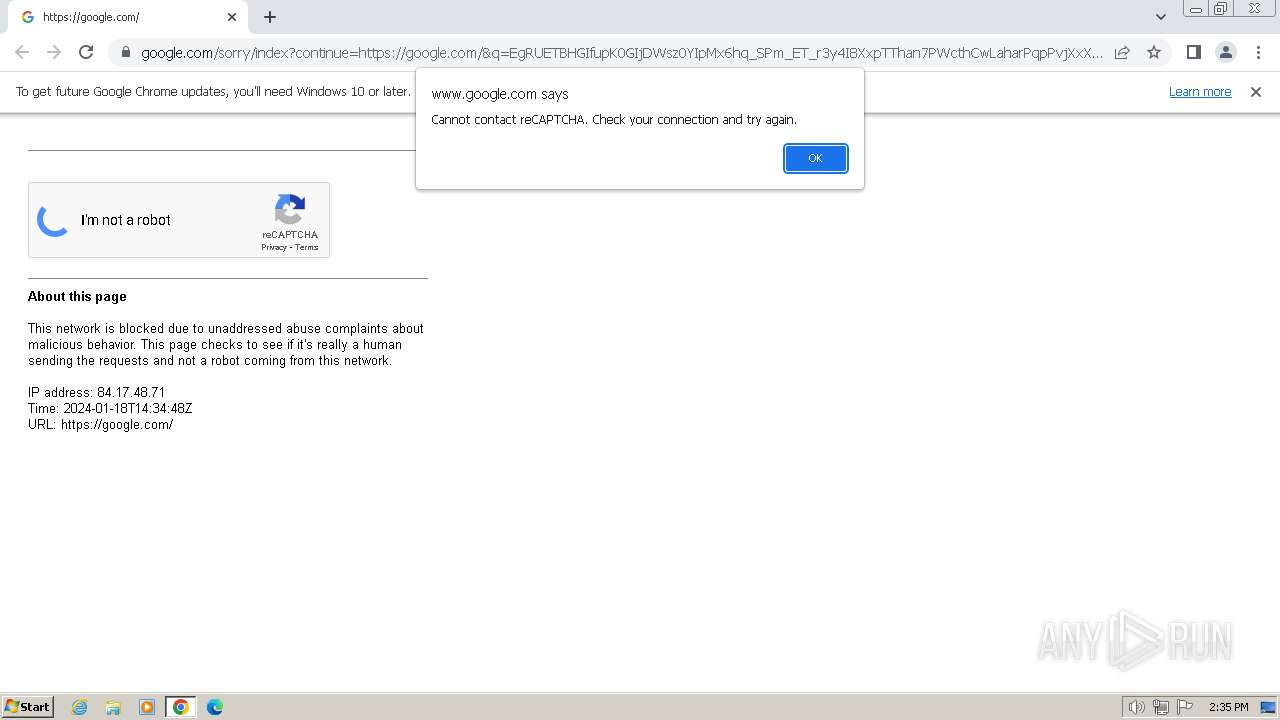Screen dimensions: 1280x720
Task: Launch Internet Explorer from taskbar
Action: pyautogui.click(x=80, y=707)
